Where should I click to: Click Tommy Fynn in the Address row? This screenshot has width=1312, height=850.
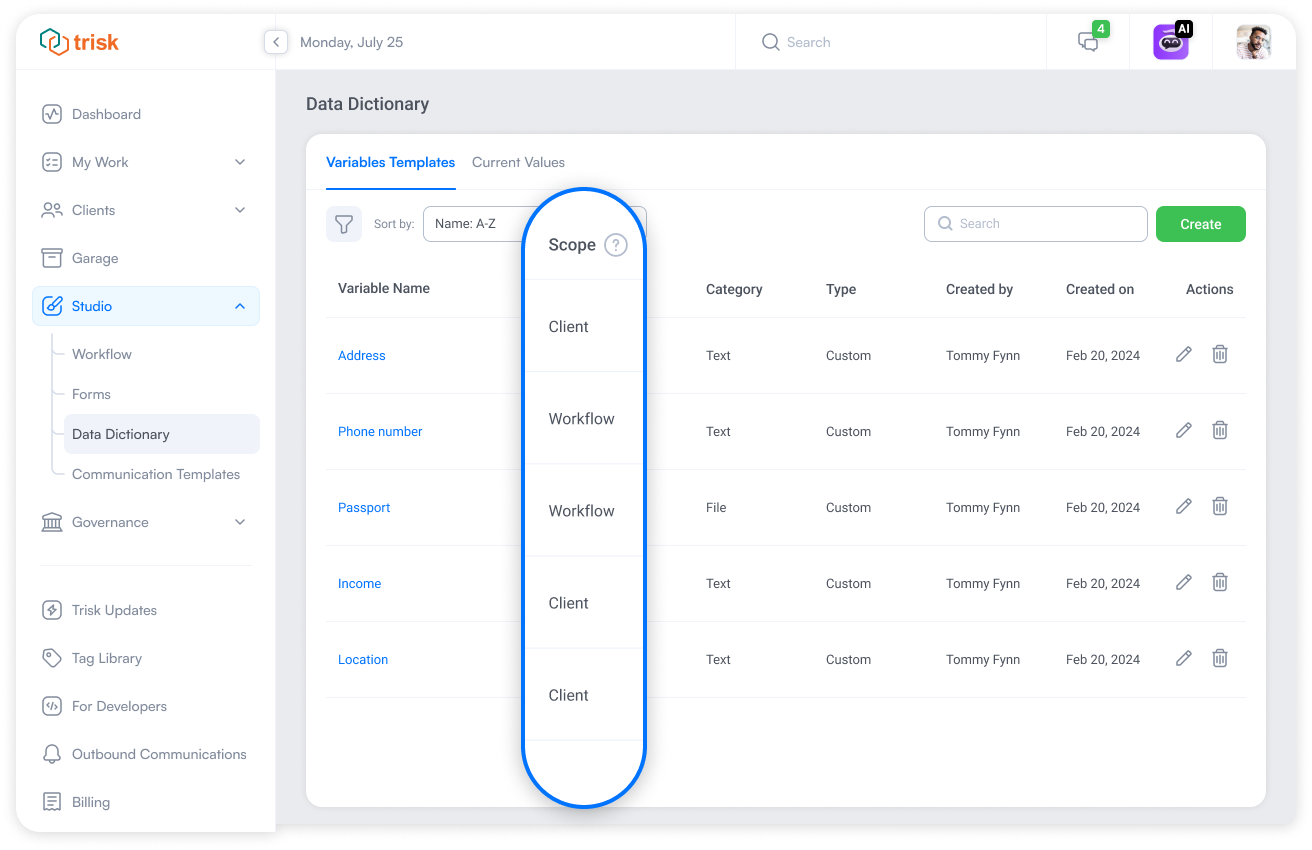[983, 355]
